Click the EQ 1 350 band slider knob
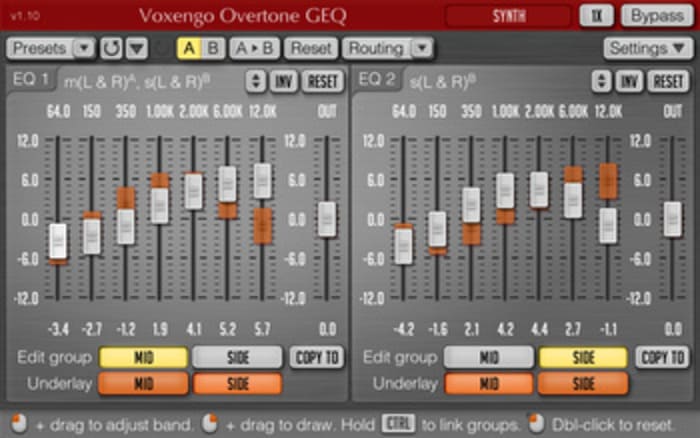The image size is (700, 438). tap(126, 226)
